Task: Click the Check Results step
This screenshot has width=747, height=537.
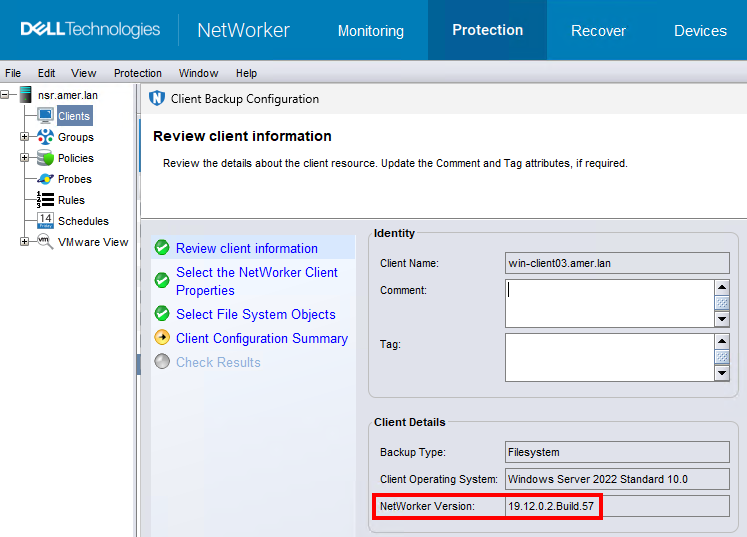Action: [218, 362]
